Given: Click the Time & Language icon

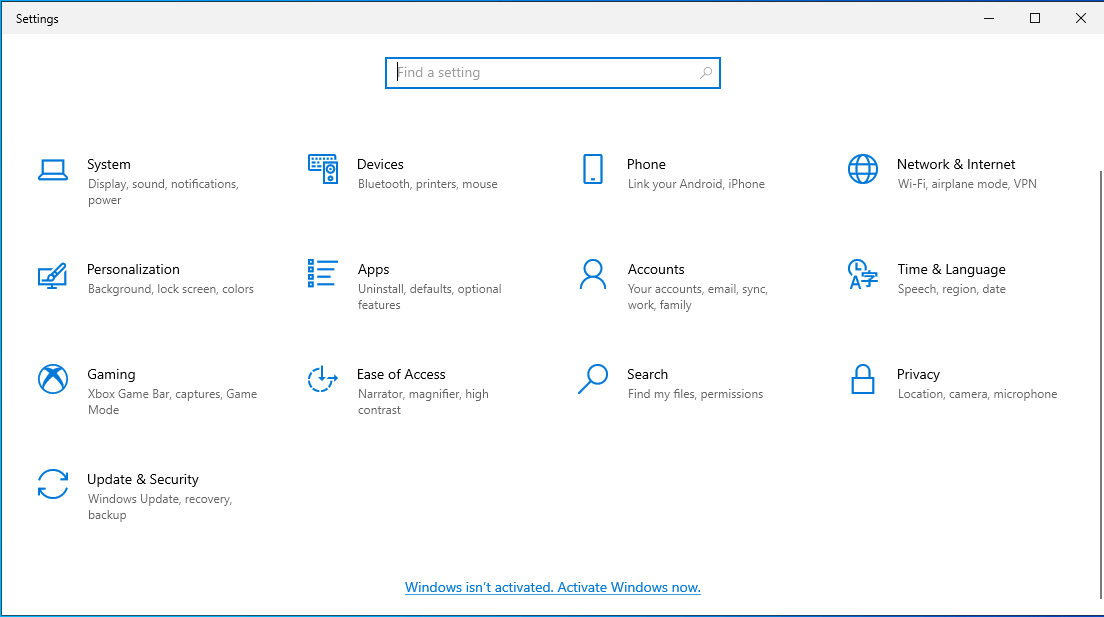Looking at the screenshot, I should coord(862,274).
